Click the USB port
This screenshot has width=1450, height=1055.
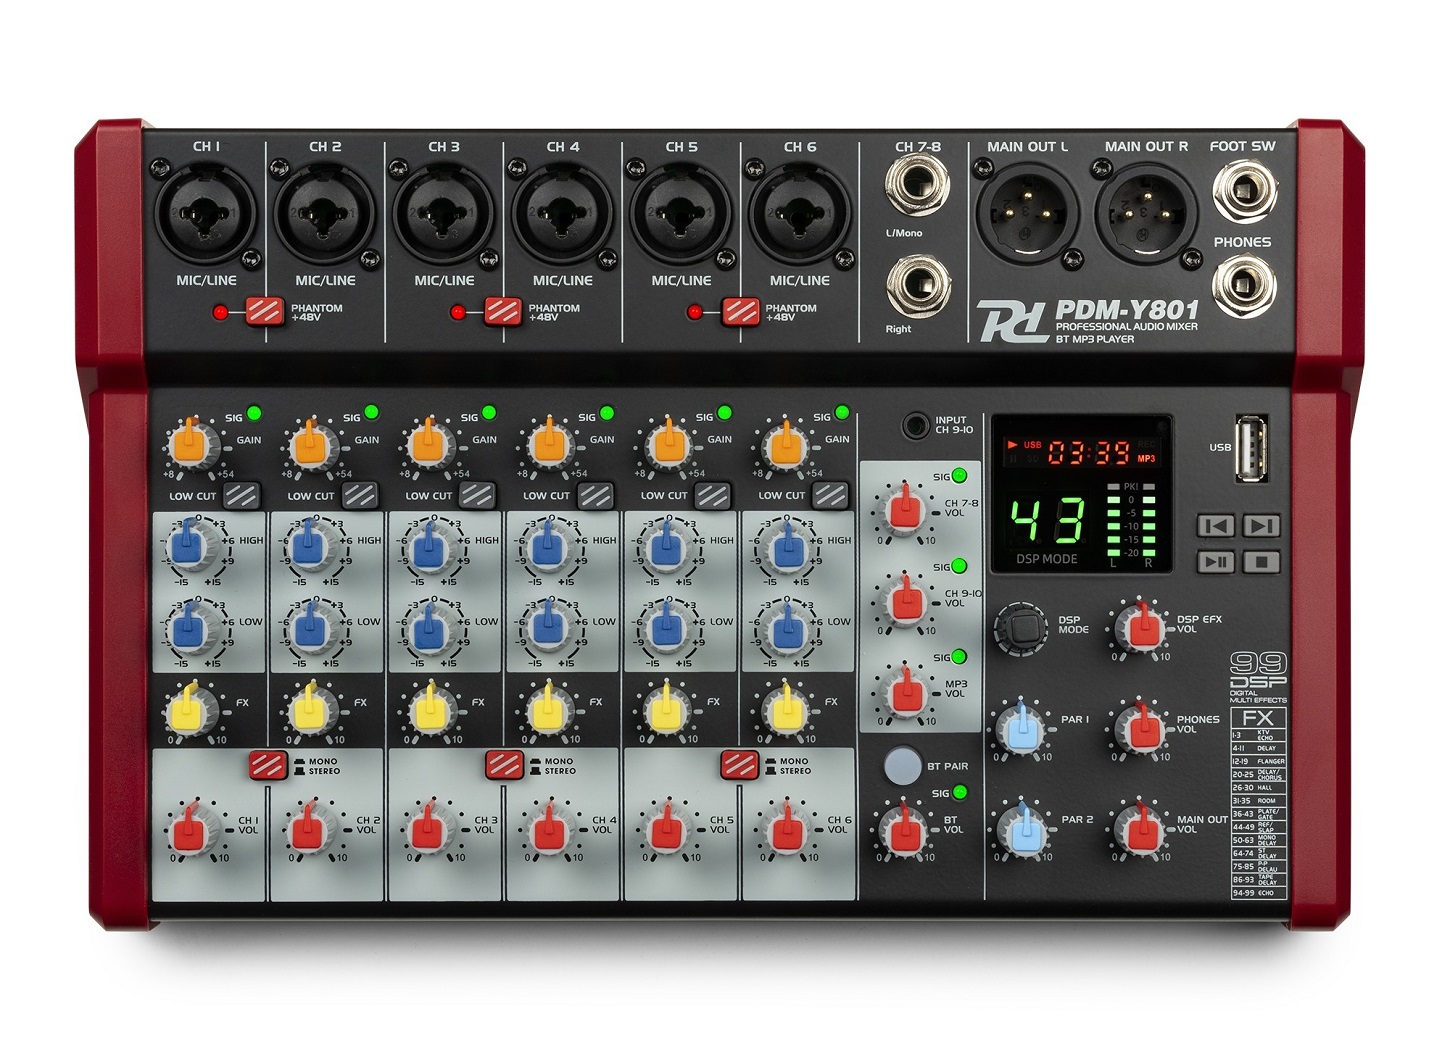pyautogui.click(x=1252, y=447)
